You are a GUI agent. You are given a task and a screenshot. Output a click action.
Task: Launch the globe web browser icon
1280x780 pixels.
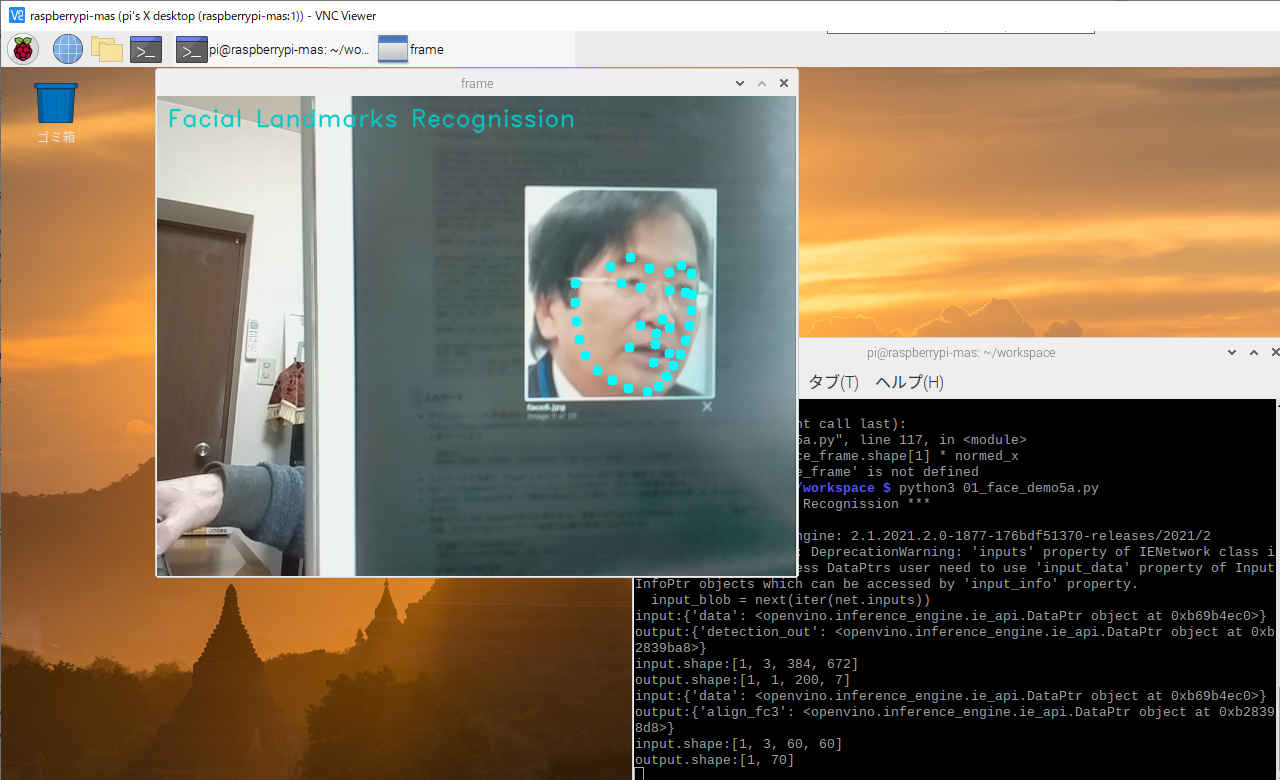click(x=68, y=48)
